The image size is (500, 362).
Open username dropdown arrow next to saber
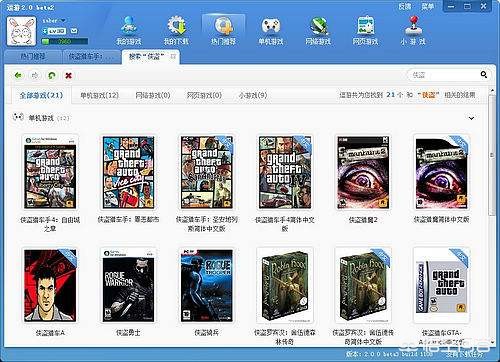click(63, 21)
